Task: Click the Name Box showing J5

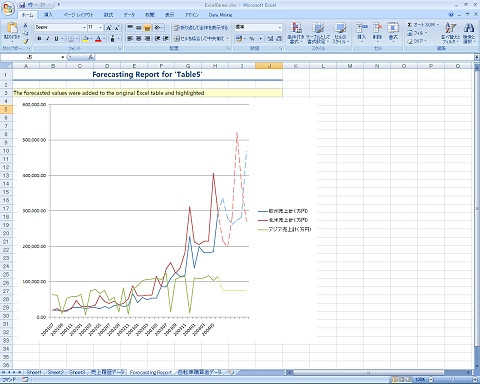Action: [x=30, y=57]
